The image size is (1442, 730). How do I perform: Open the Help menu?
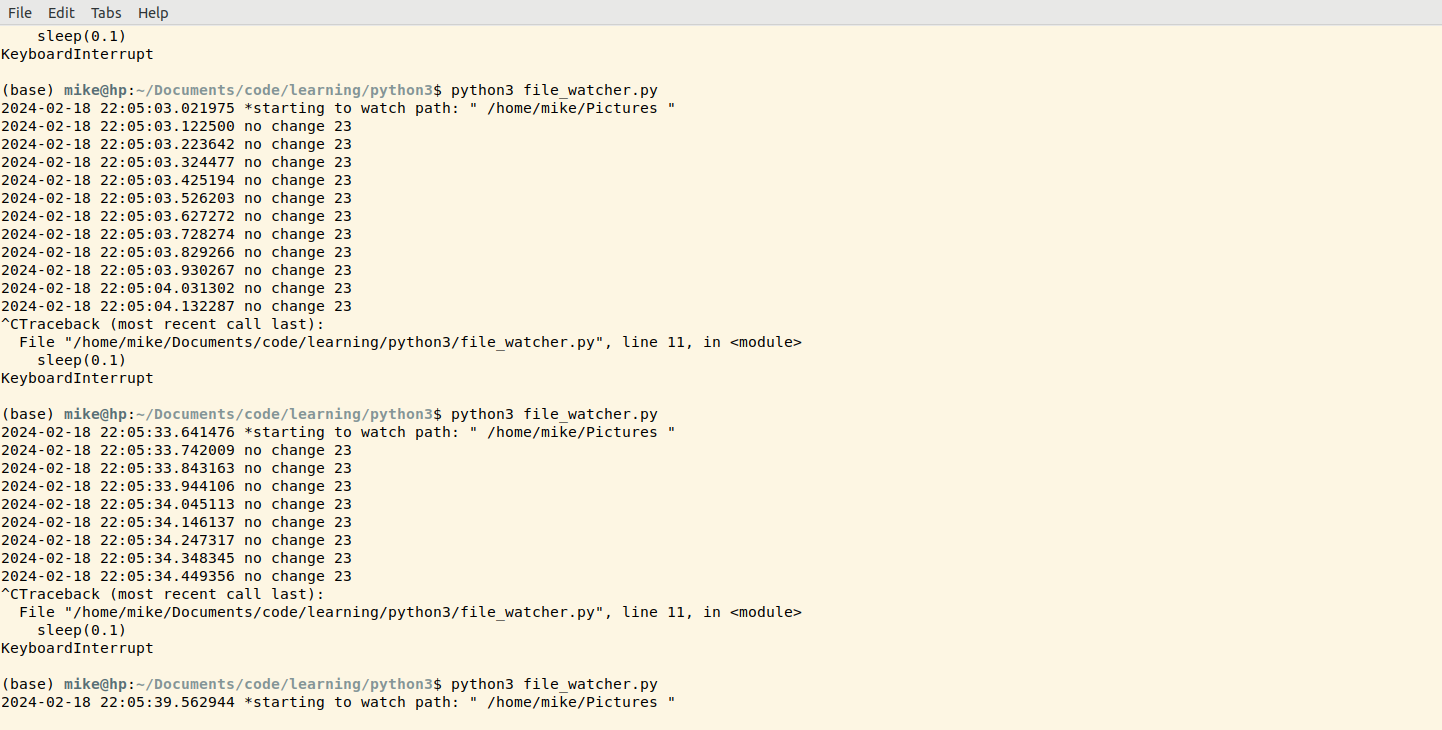click(x=152, y=13)
